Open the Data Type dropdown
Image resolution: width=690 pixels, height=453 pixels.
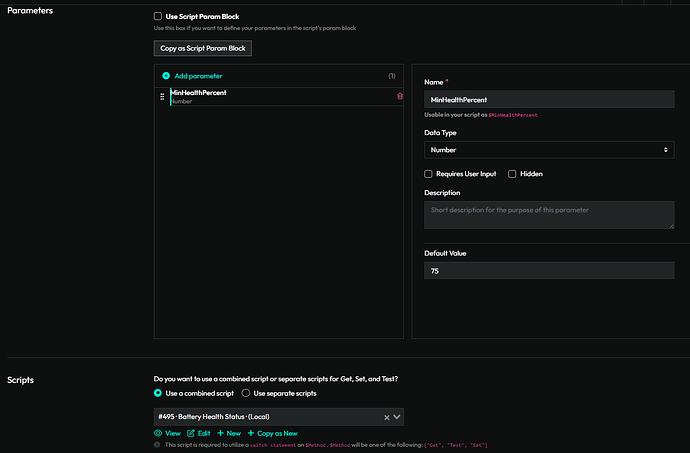tap(548, 149)
